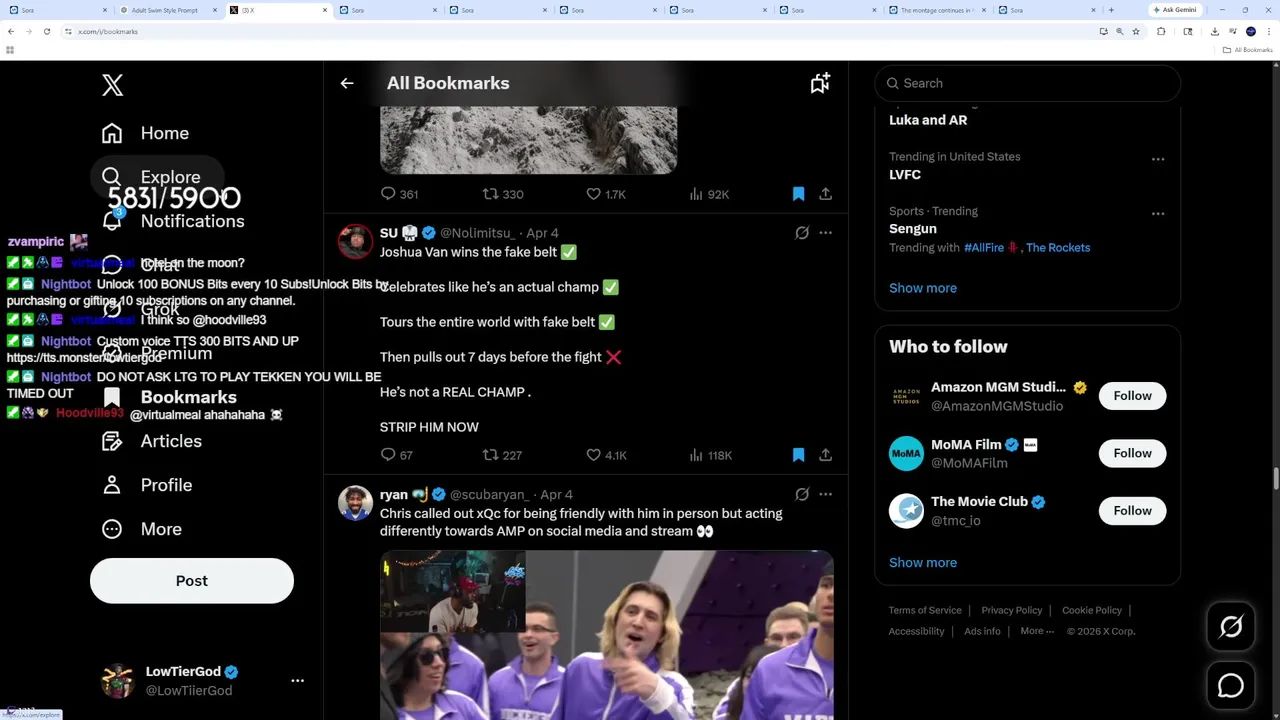The height and width of the screenshot is (720, 1280).
Task: Open the floating messages chat button
Action: coord(1231,686)
